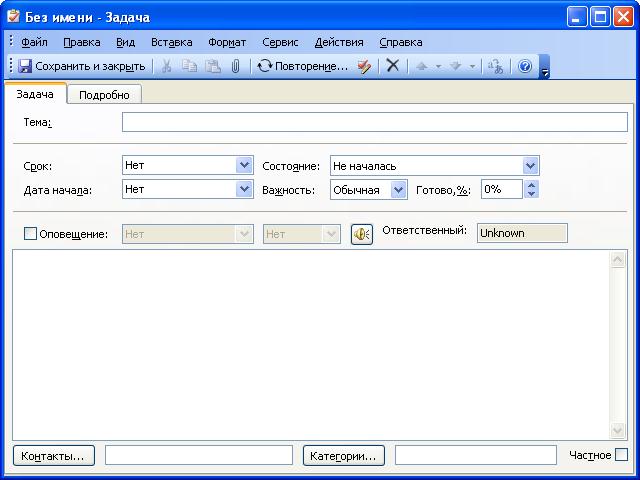Click the Готово 0% value field
Screen dimensions: 640x480
(502, 189)
